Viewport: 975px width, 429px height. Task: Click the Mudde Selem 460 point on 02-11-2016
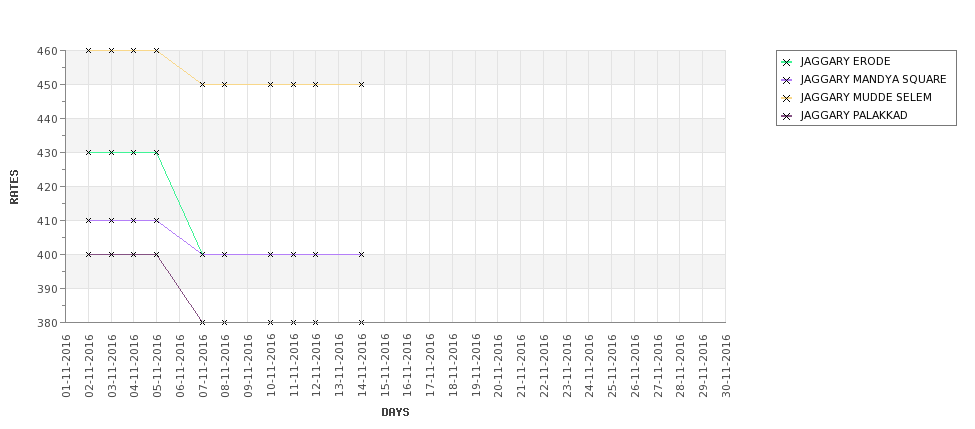88,50
